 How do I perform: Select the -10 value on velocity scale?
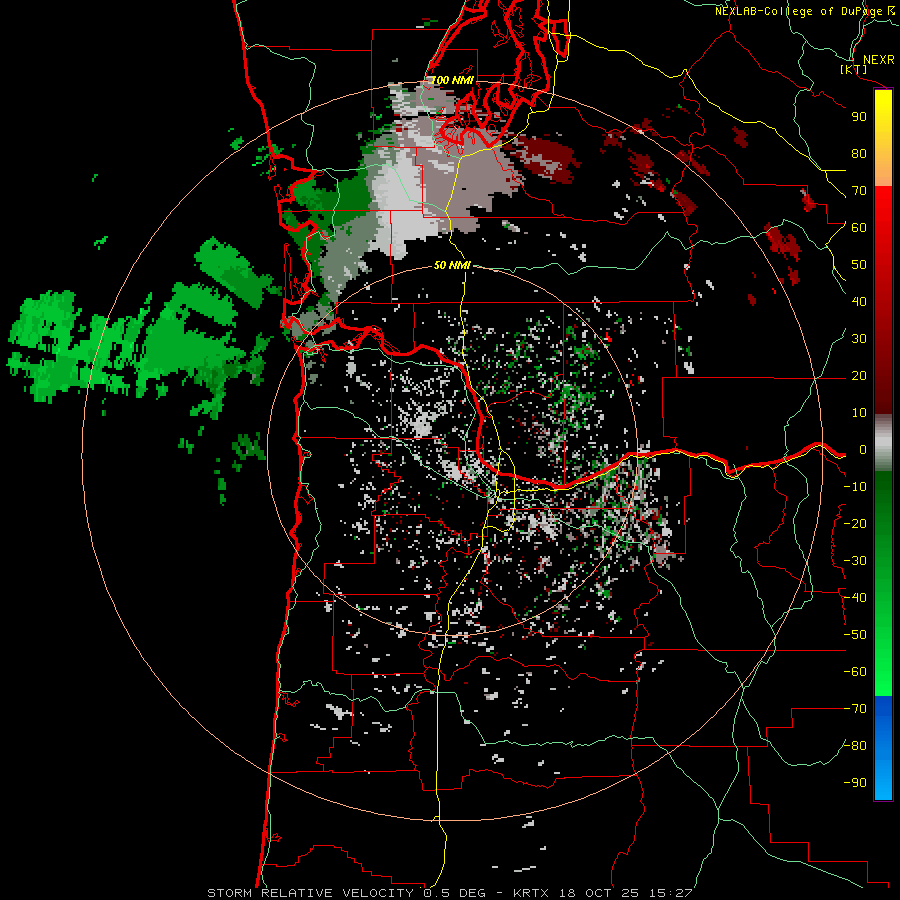click(855, 487)
